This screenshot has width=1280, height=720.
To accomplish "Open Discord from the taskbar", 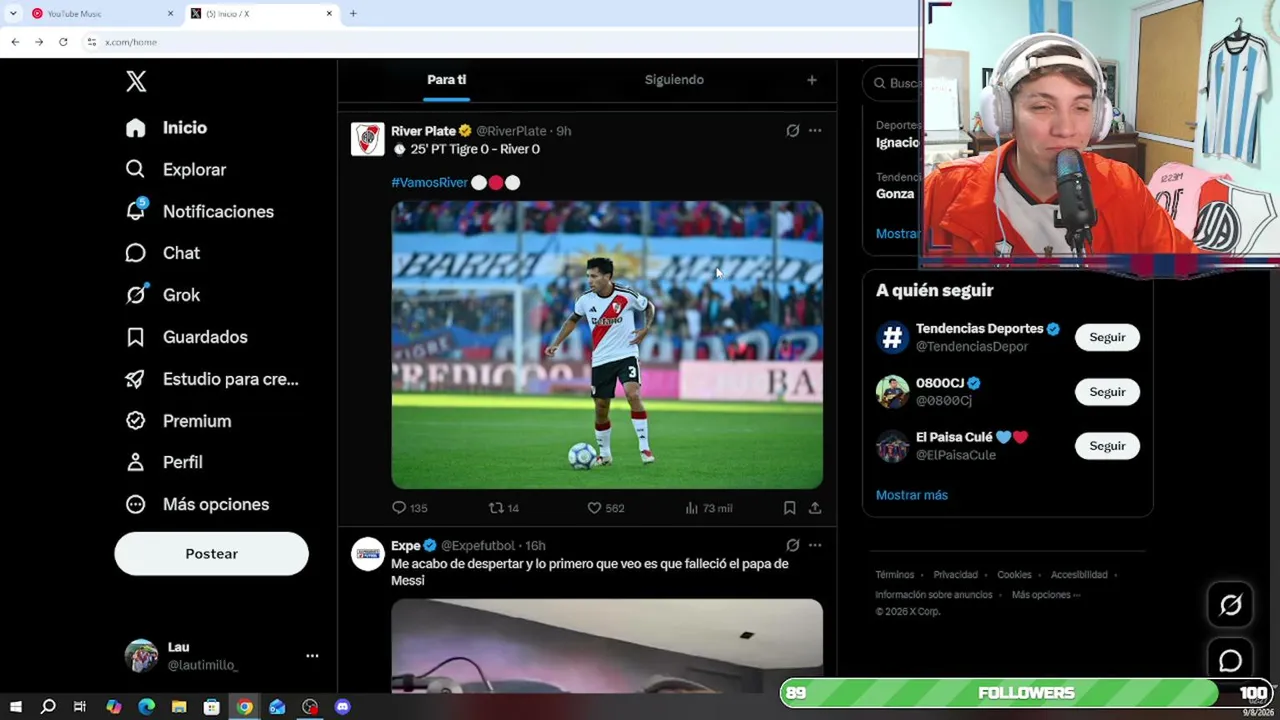I will click(343, 707).
